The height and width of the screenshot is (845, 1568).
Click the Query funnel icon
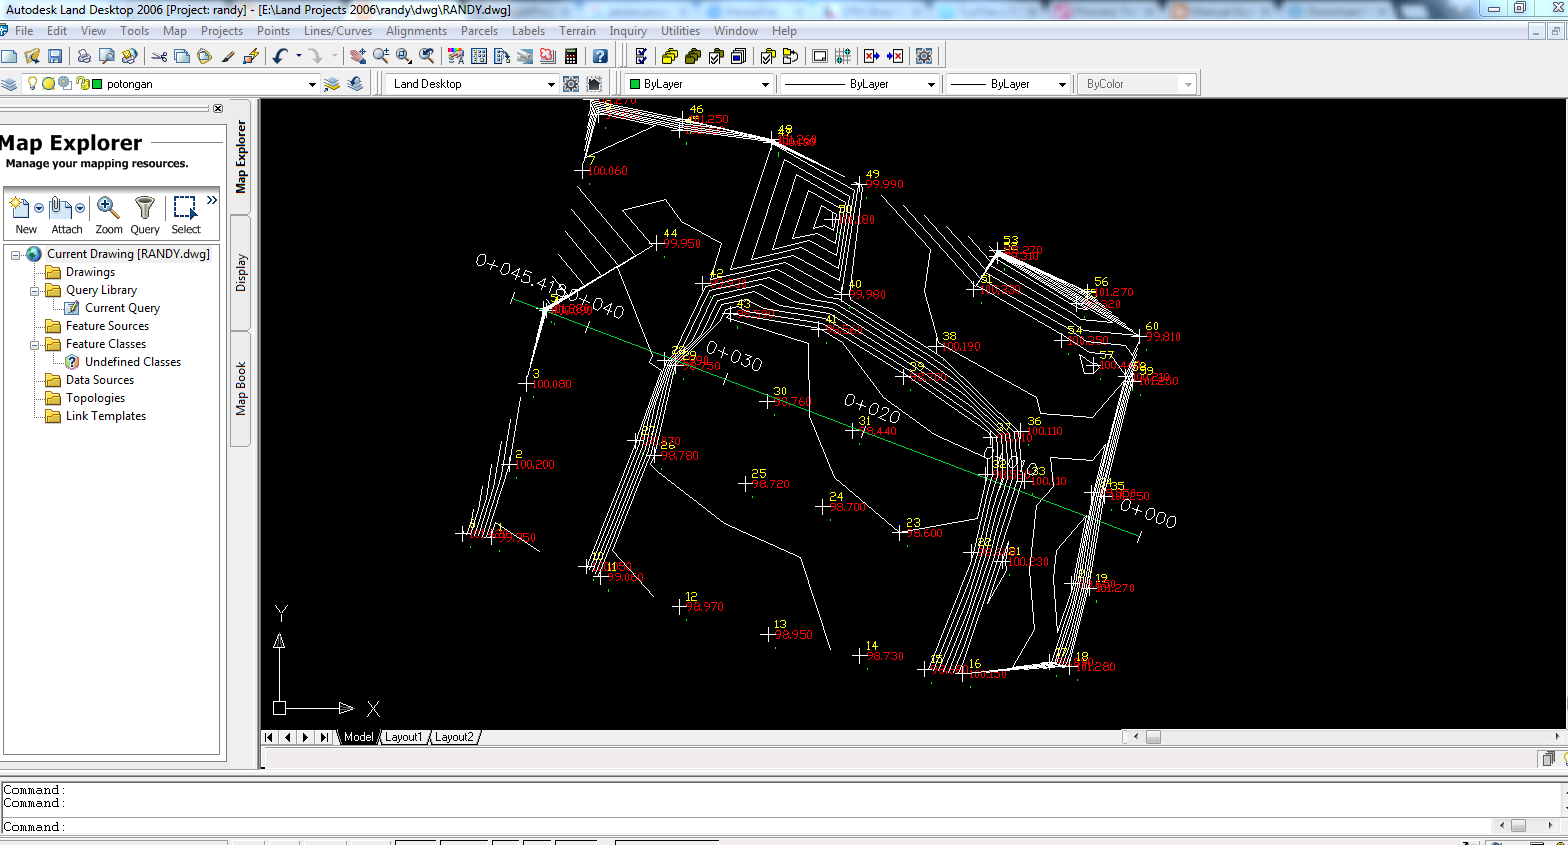[145, 214]
